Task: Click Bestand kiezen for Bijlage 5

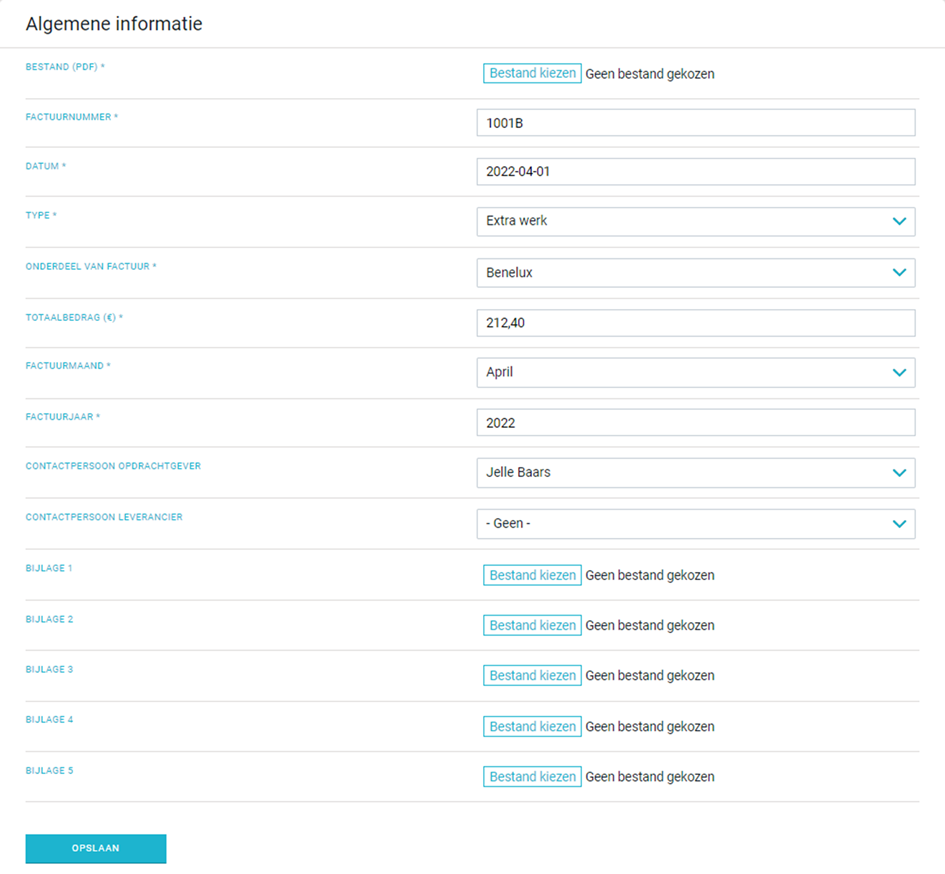Action: (x=532, y=776)
